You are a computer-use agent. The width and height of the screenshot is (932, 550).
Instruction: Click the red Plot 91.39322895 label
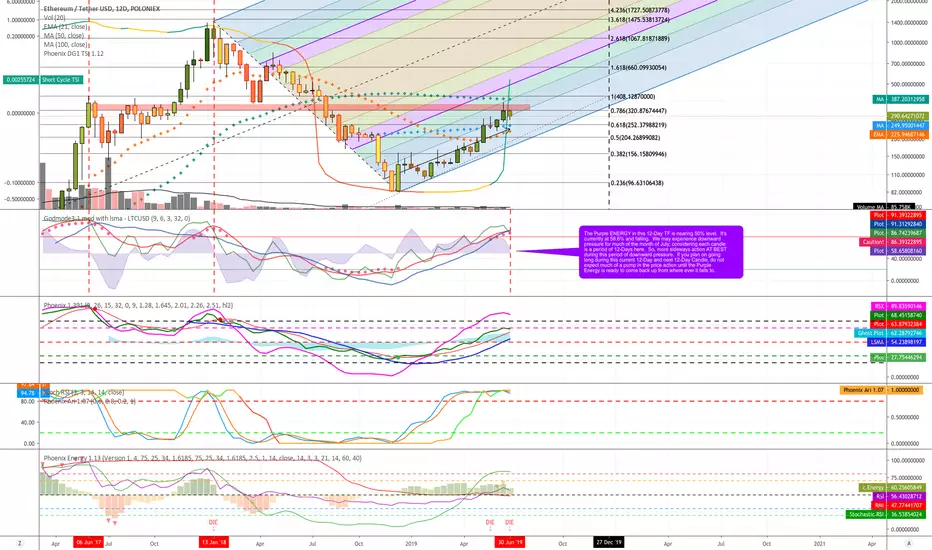point(899,215)
